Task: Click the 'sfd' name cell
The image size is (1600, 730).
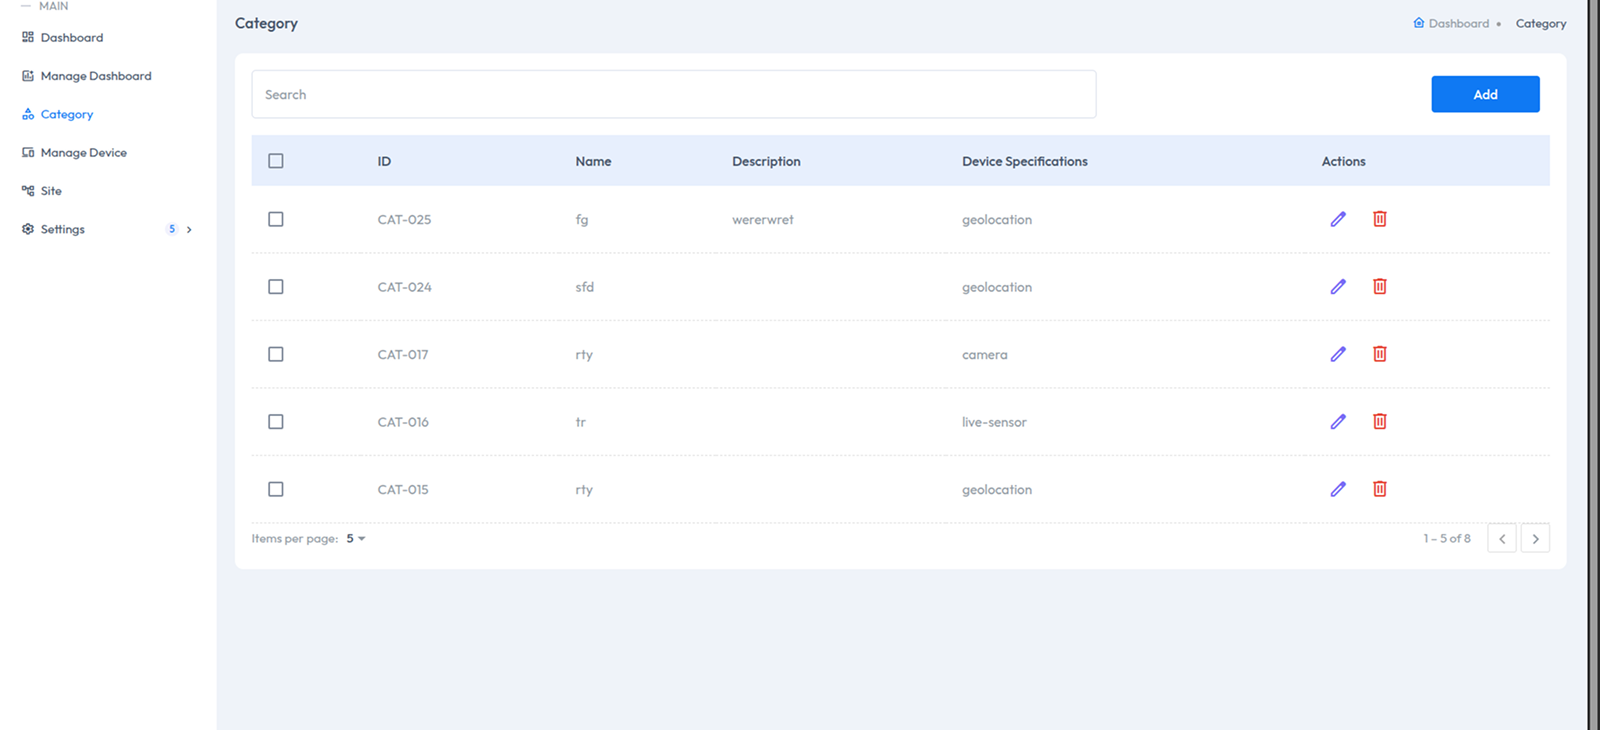Action: [585, 287]
